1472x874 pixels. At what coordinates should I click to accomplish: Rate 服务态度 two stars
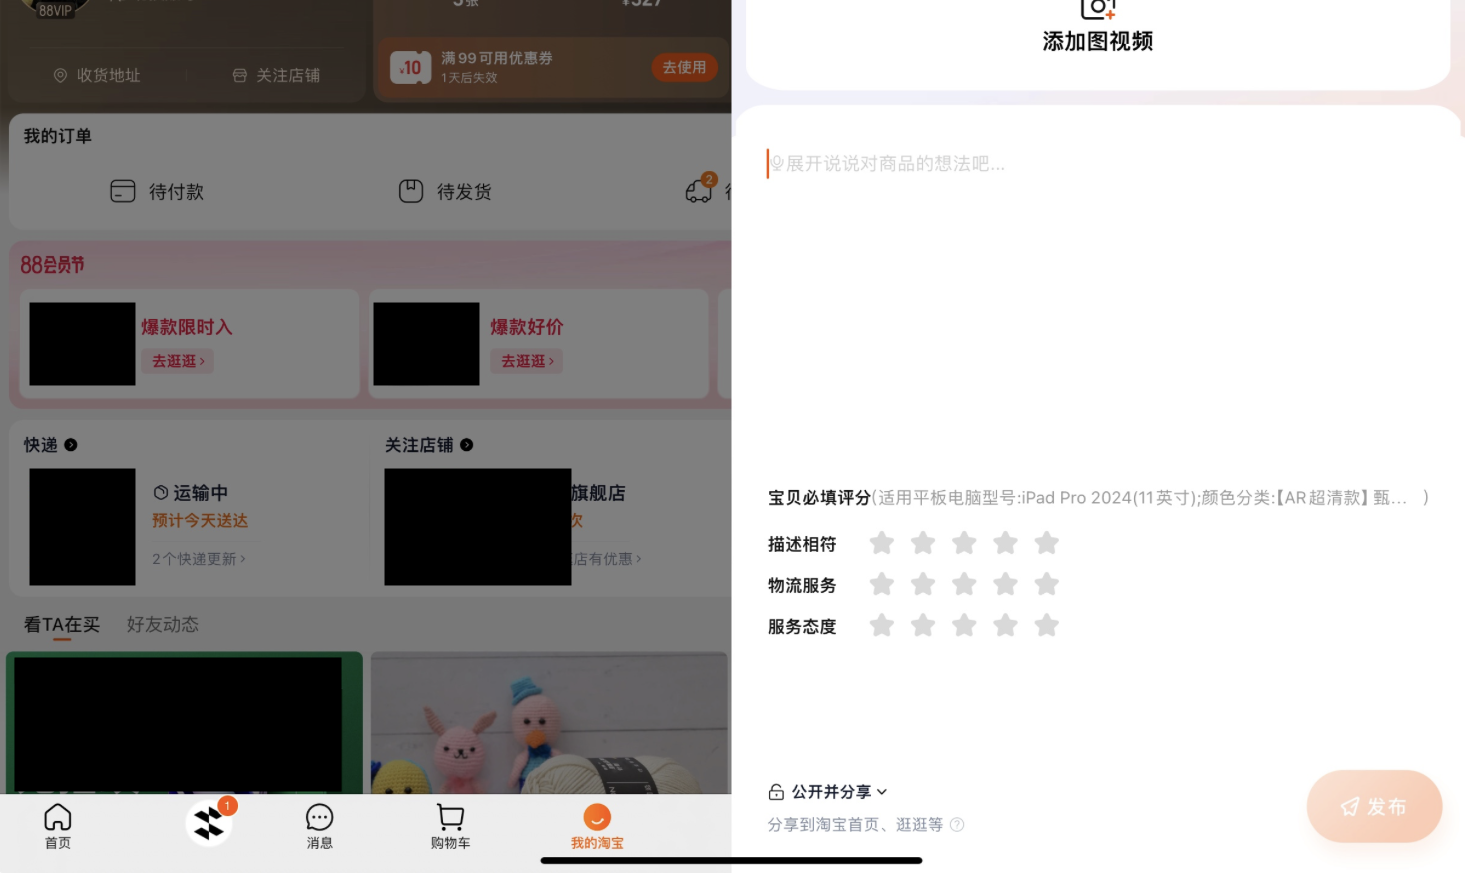click(923, 625)
